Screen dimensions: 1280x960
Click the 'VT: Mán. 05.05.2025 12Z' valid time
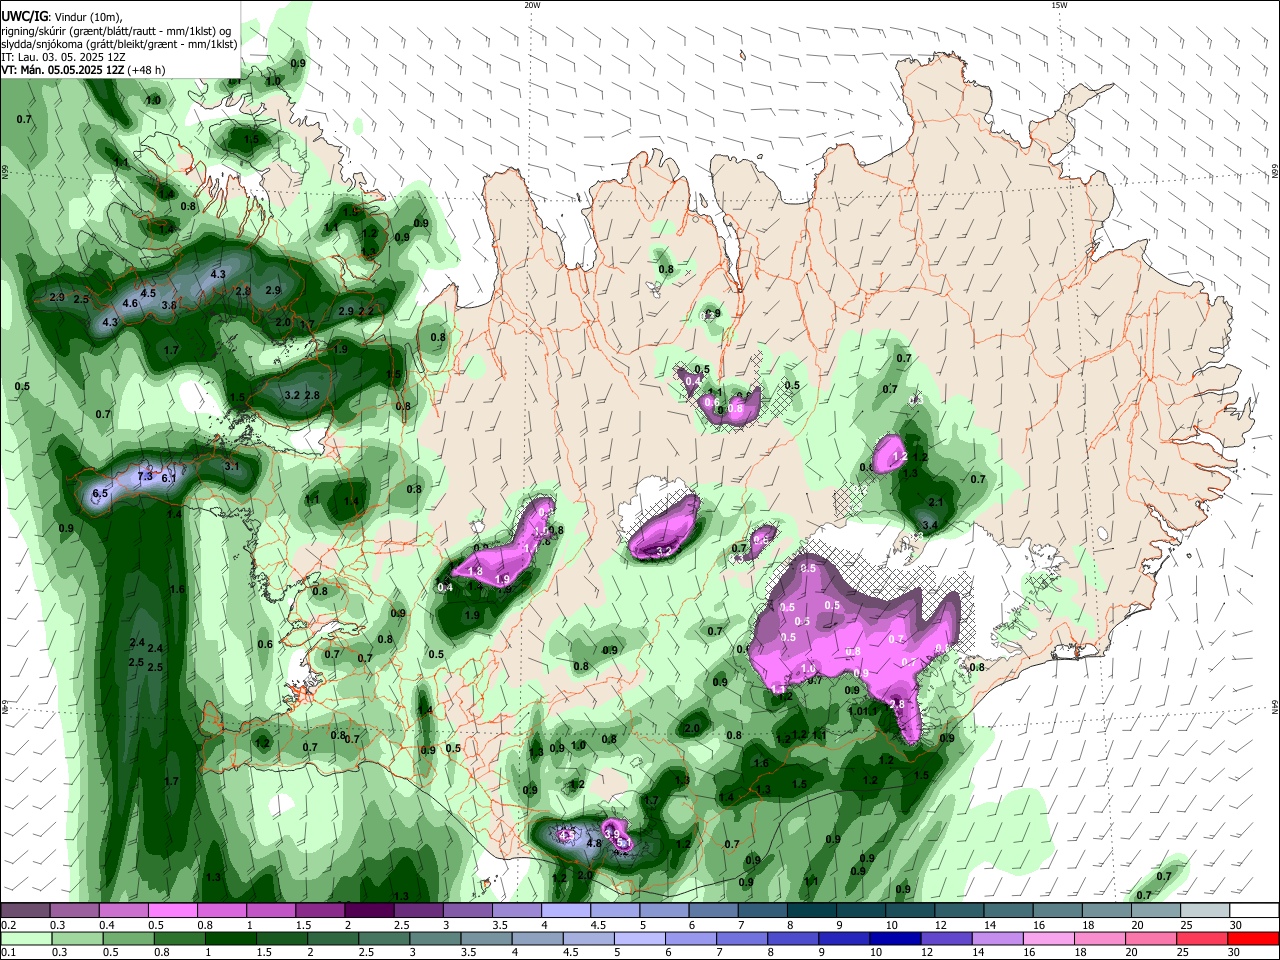click(63, 70)
